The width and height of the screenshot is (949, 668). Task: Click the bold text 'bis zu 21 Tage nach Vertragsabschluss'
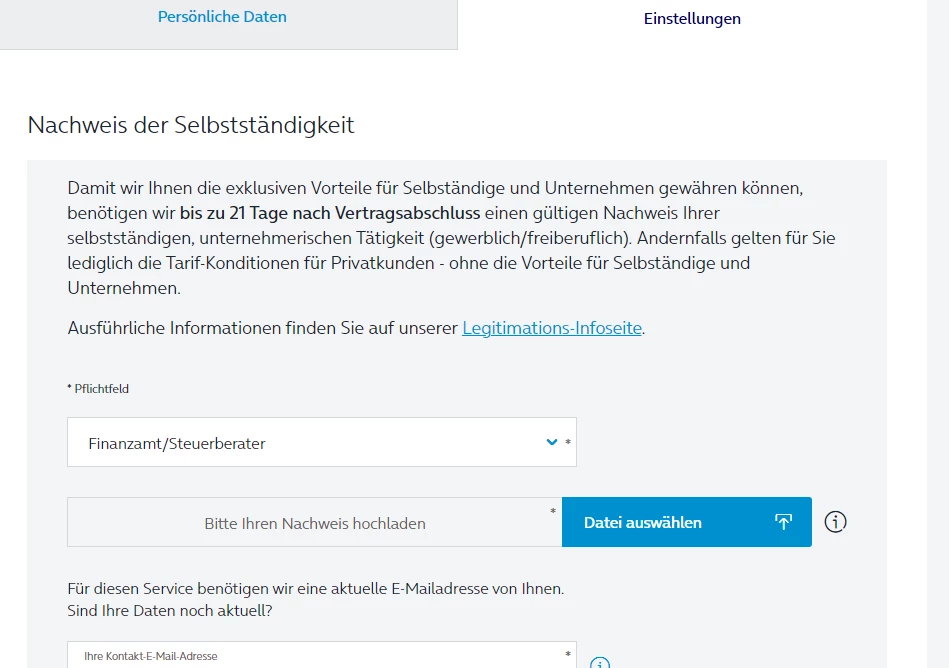click(x=330, y=213)
